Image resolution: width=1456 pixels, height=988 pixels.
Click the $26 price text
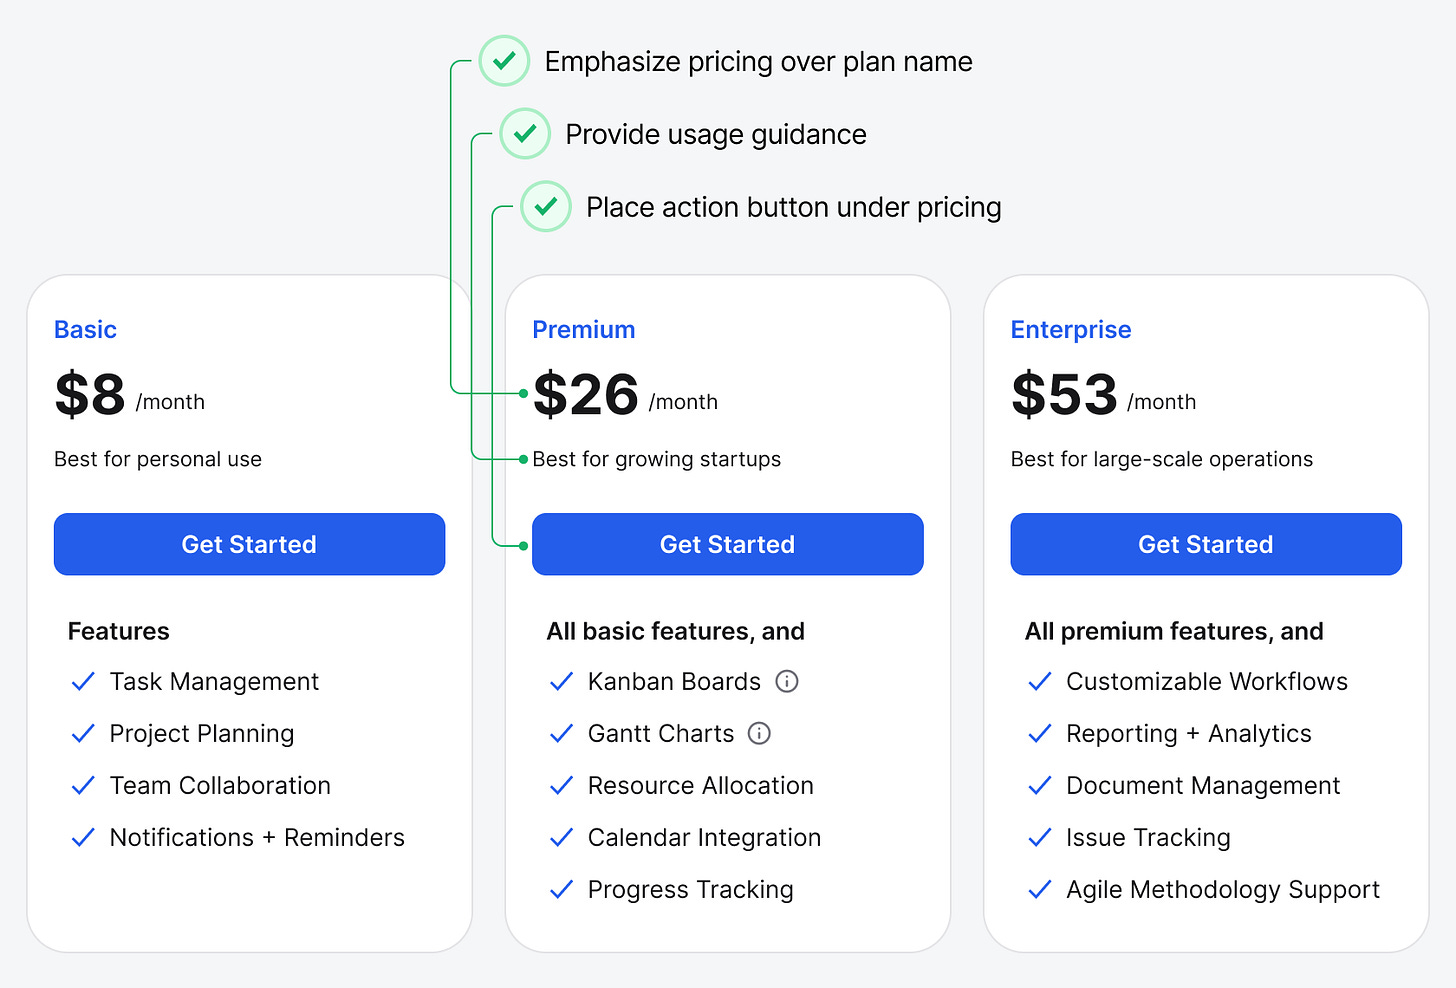pos(586,394)
